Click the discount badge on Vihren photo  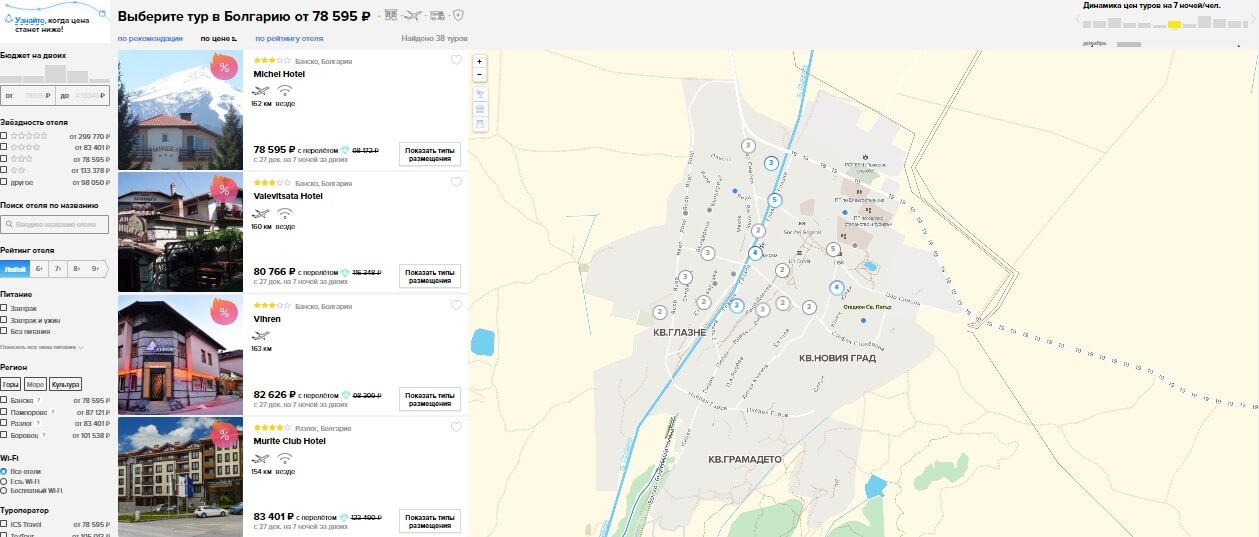[x=224, y=313]
